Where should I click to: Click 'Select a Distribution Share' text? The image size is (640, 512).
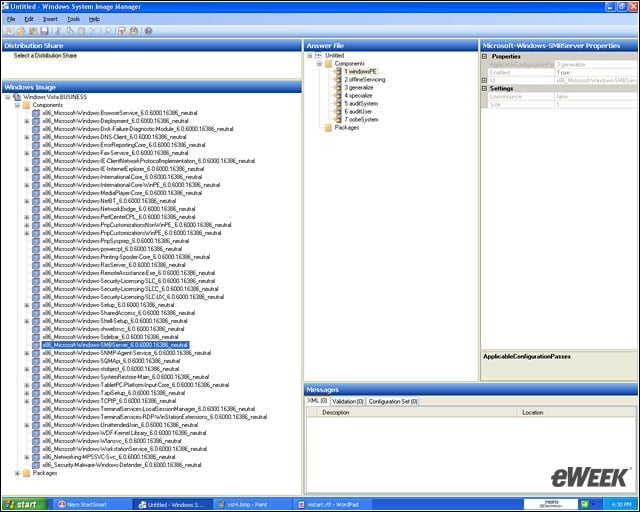(45, 56)
